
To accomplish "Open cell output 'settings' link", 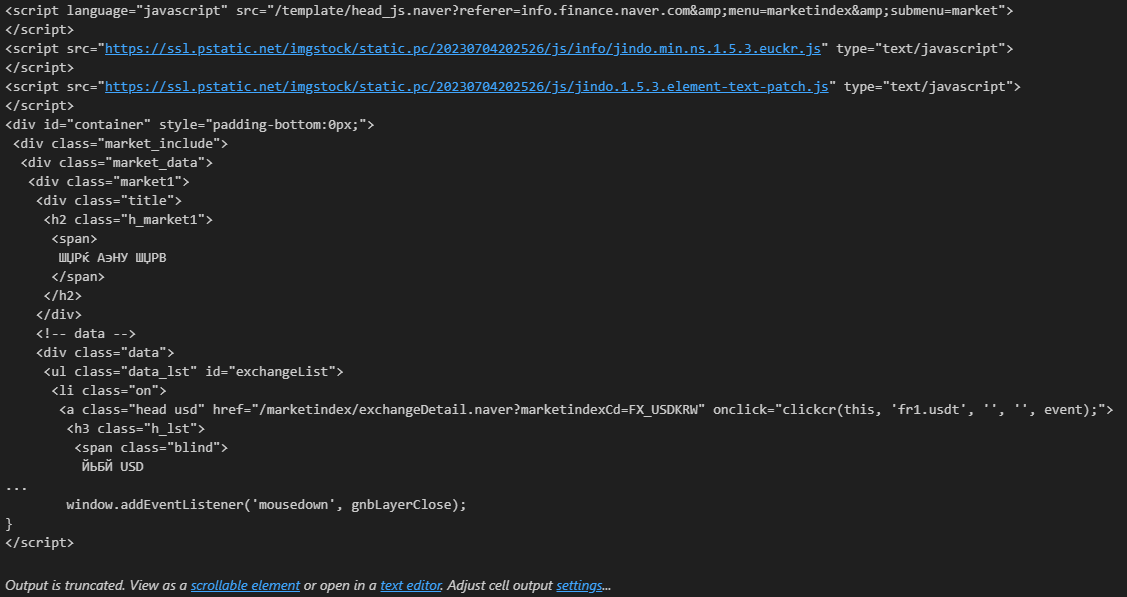I will (579, 586).
